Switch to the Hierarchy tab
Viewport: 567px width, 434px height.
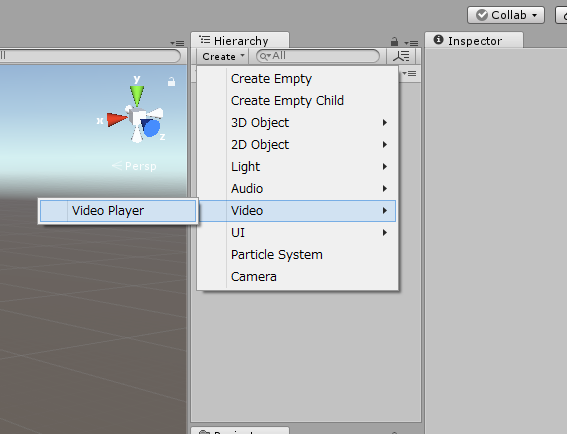point(240,41)
